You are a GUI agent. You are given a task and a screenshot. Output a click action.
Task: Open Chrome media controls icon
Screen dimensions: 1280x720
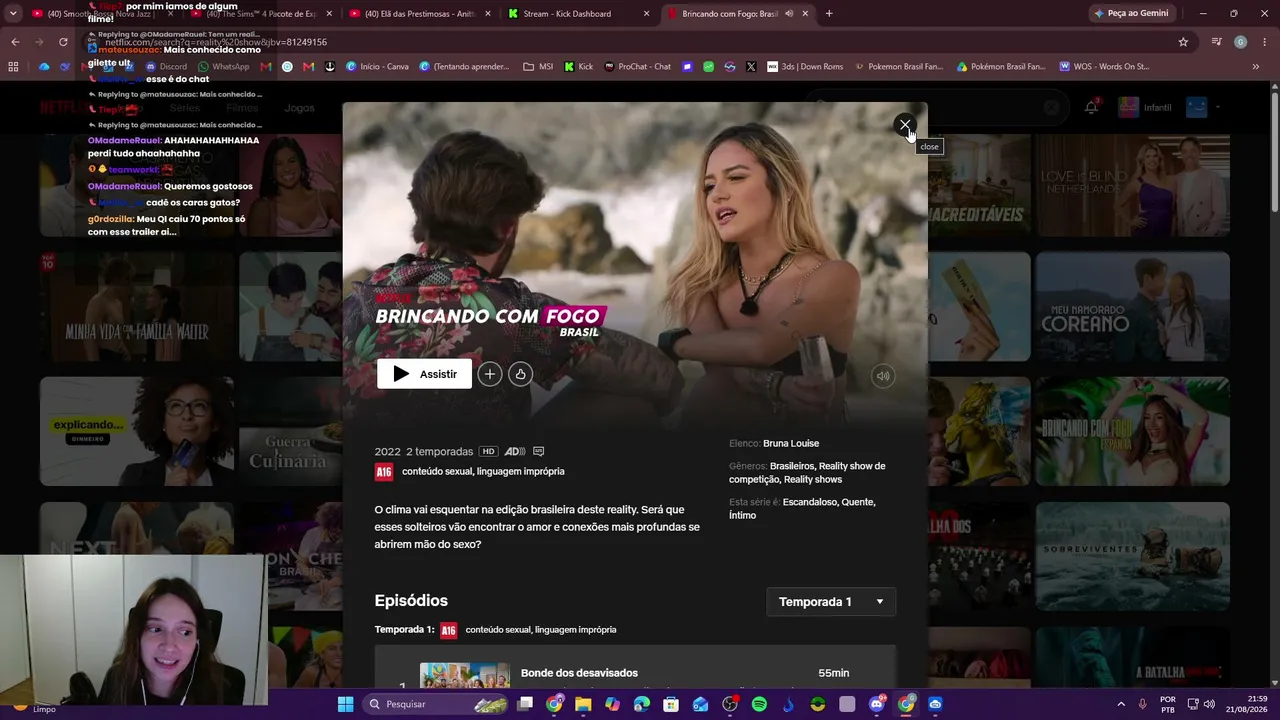(1217, 42)
